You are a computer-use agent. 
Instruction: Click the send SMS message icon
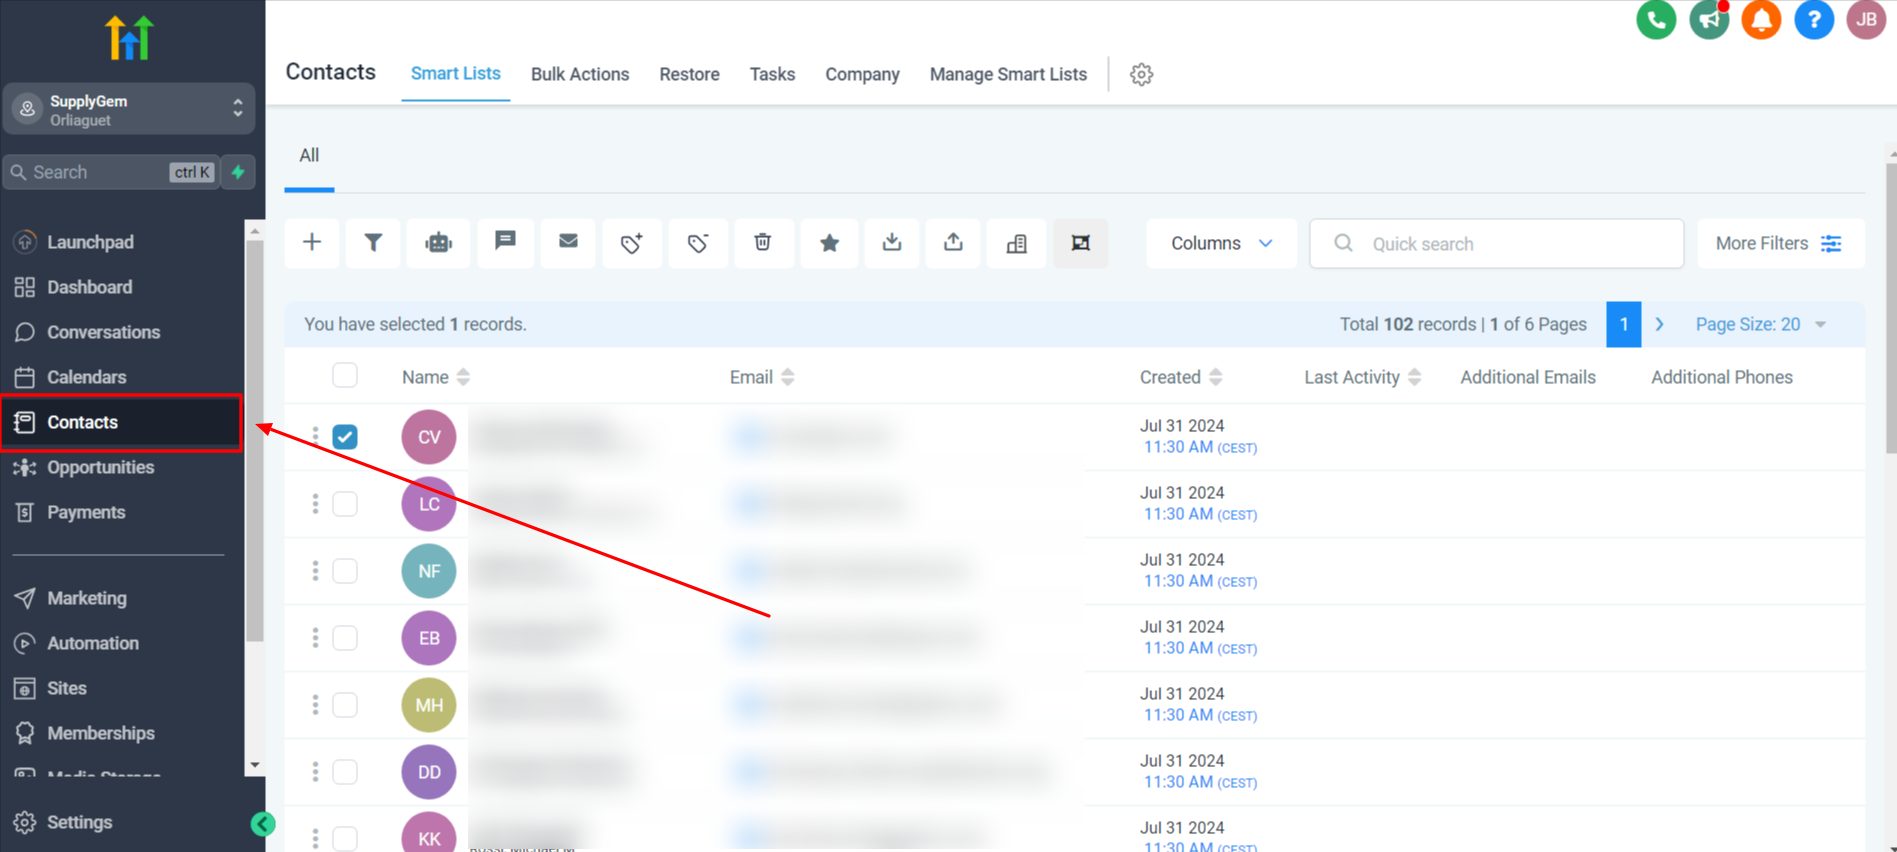coord(506,243)
